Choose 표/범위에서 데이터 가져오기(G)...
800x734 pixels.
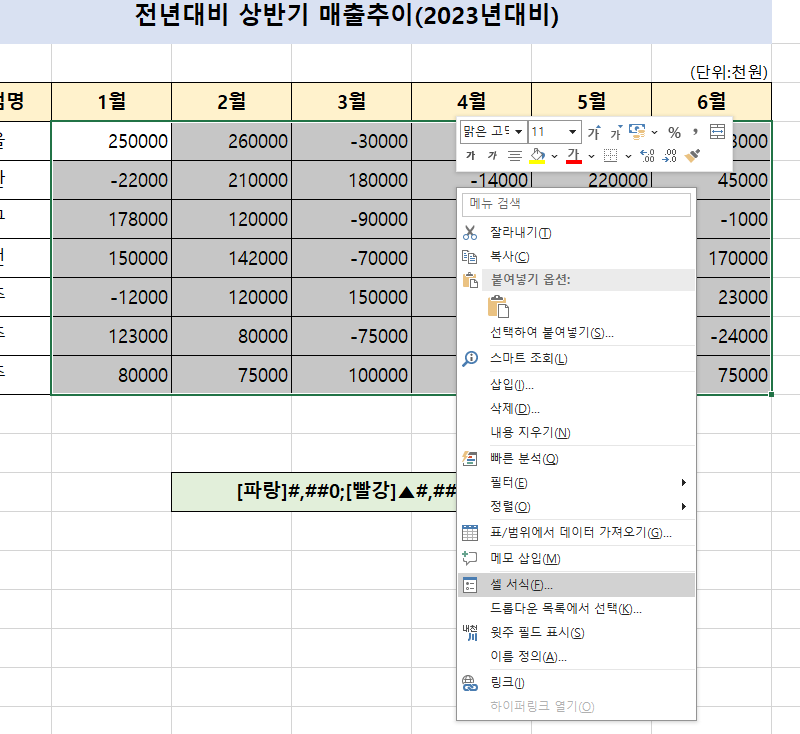(x=577, y=533)
